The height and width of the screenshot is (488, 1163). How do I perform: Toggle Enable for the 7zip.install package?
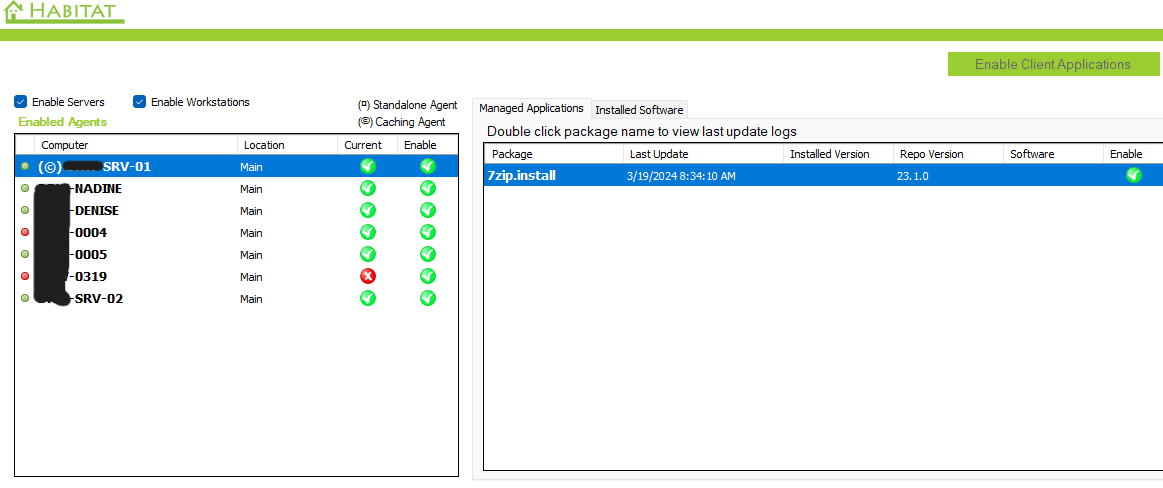(1133, 175)
